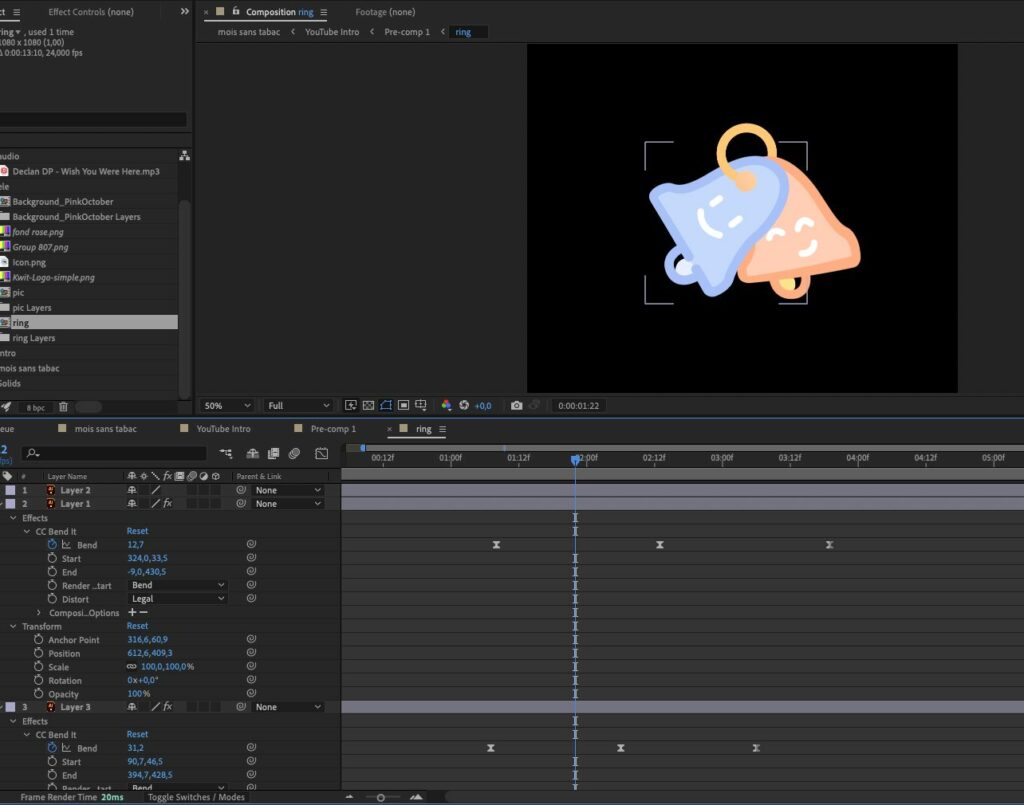Click Reset for Layer 1 Transform

[x=137, y=626]
